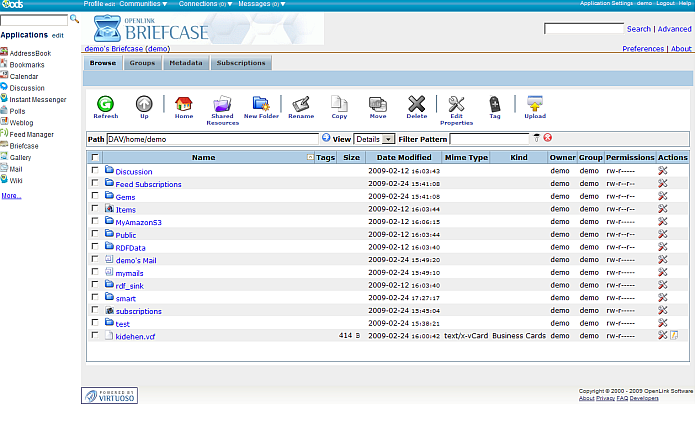Click the Tag toolbar icon
The height and width of the screenshot is (421, 700).
tap(494, 103)
